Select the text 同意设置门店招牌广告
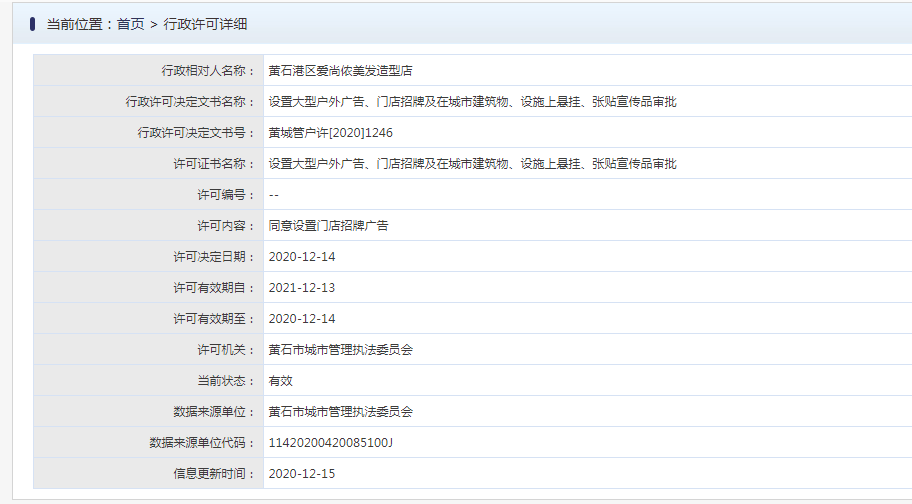This screenshot has width=912, height=504. 328,226
